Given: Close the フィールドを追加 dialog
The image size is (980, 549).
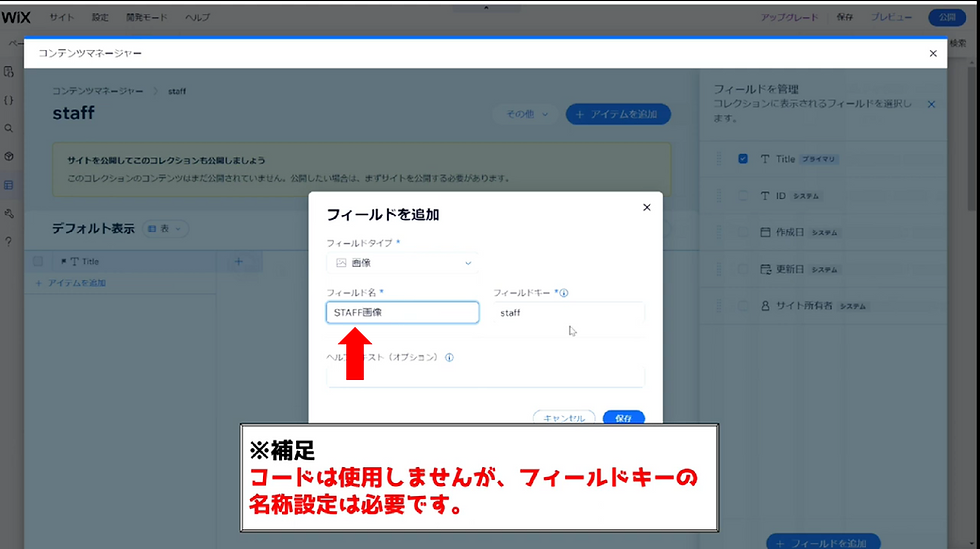Looking at the screenshot, I should [647, 207].
